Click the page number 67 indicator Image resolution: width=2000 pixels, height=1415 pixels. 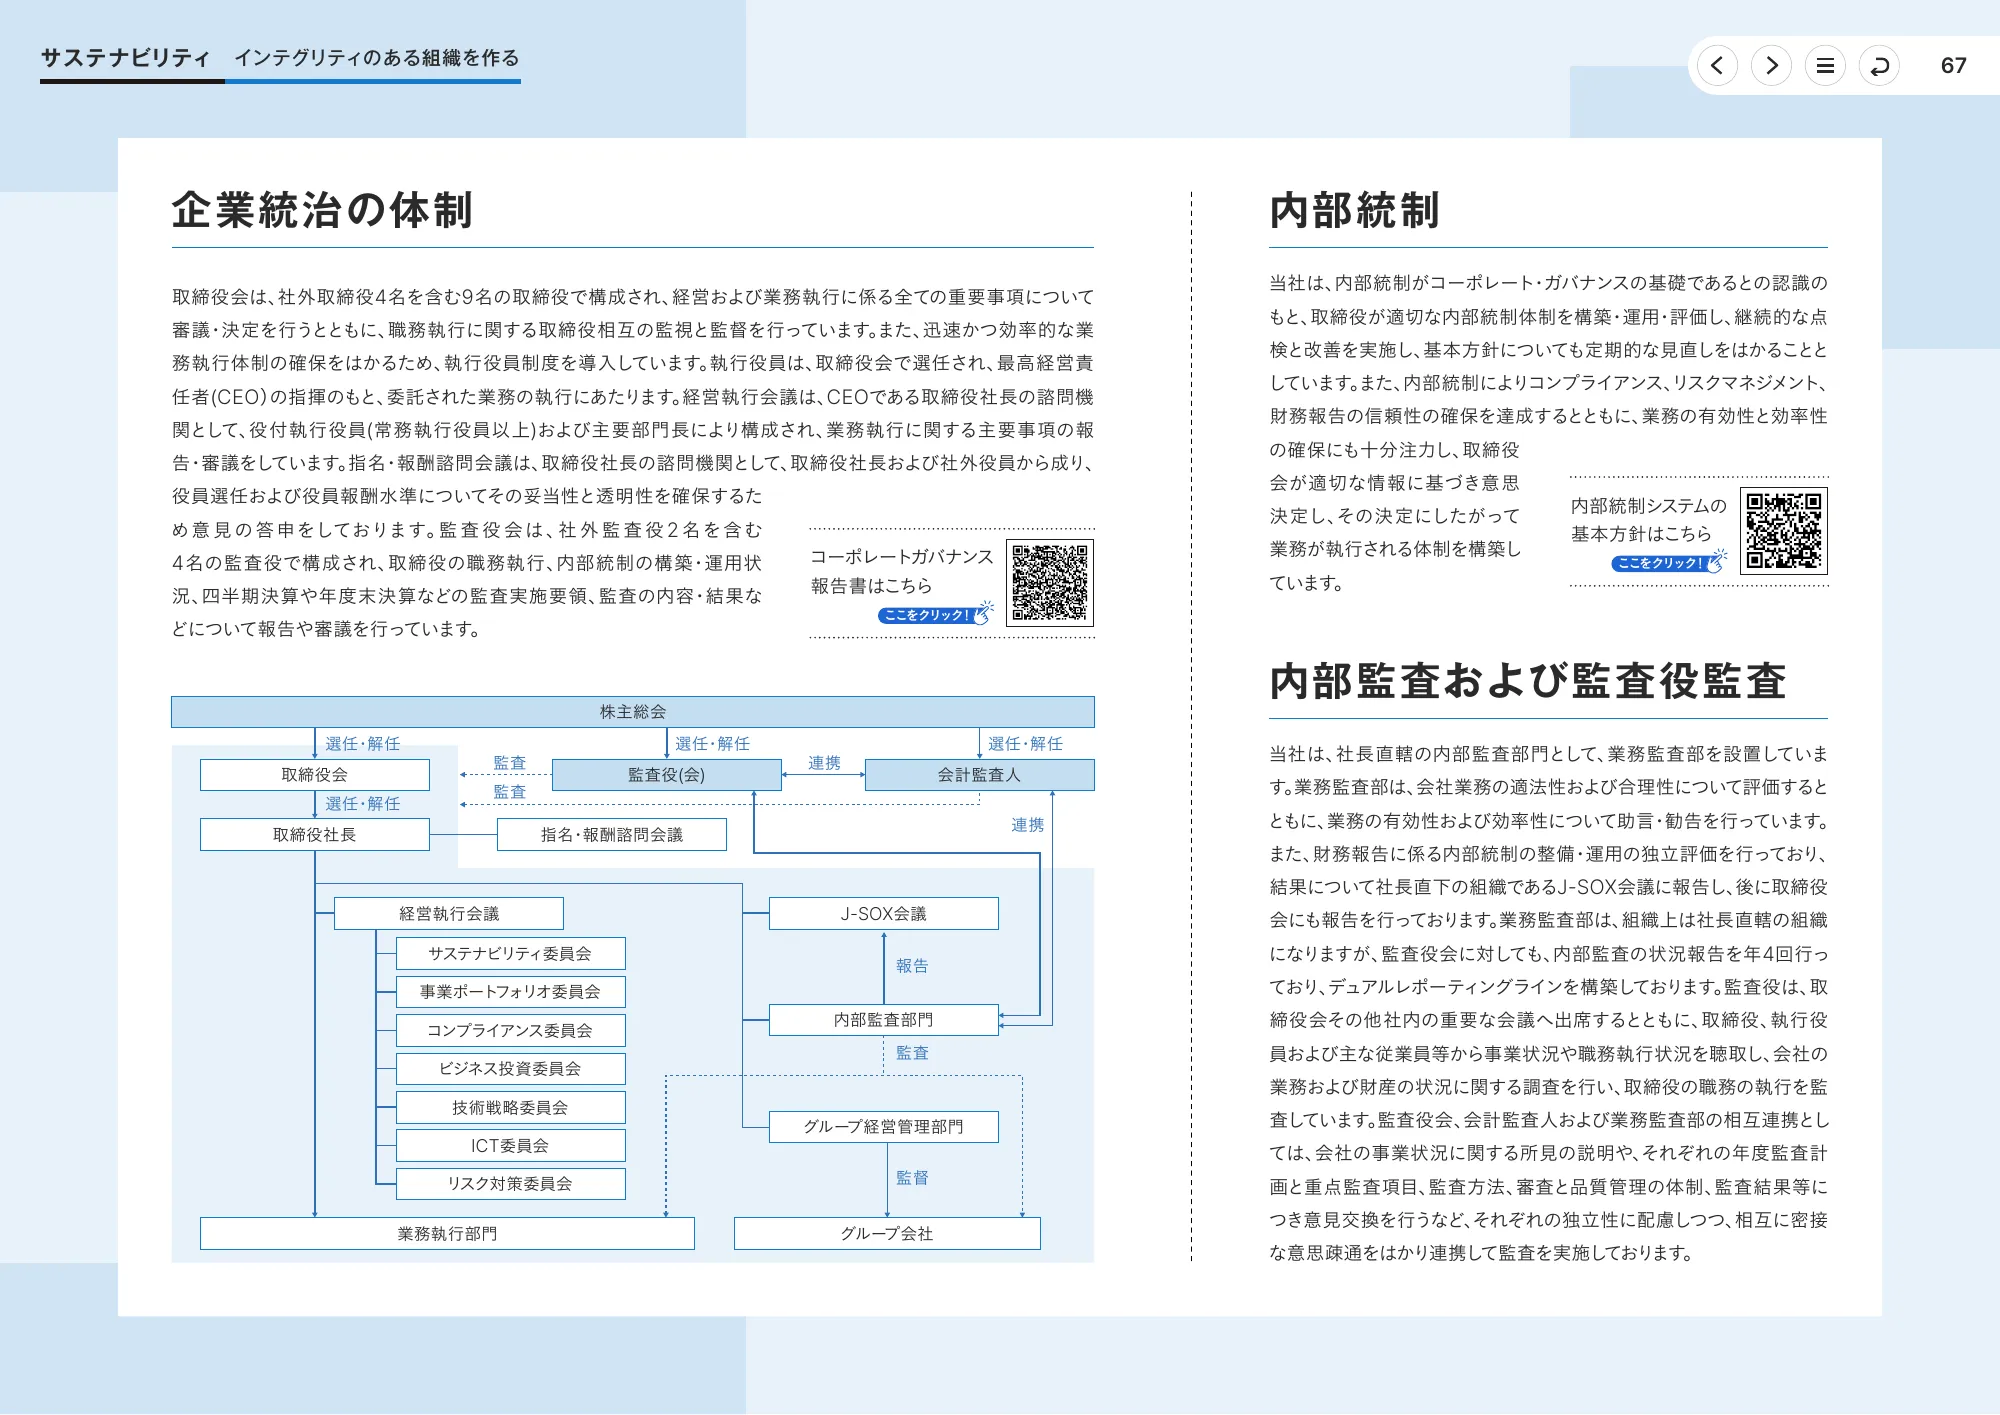pyautogui.click(x=1952, y=66)
